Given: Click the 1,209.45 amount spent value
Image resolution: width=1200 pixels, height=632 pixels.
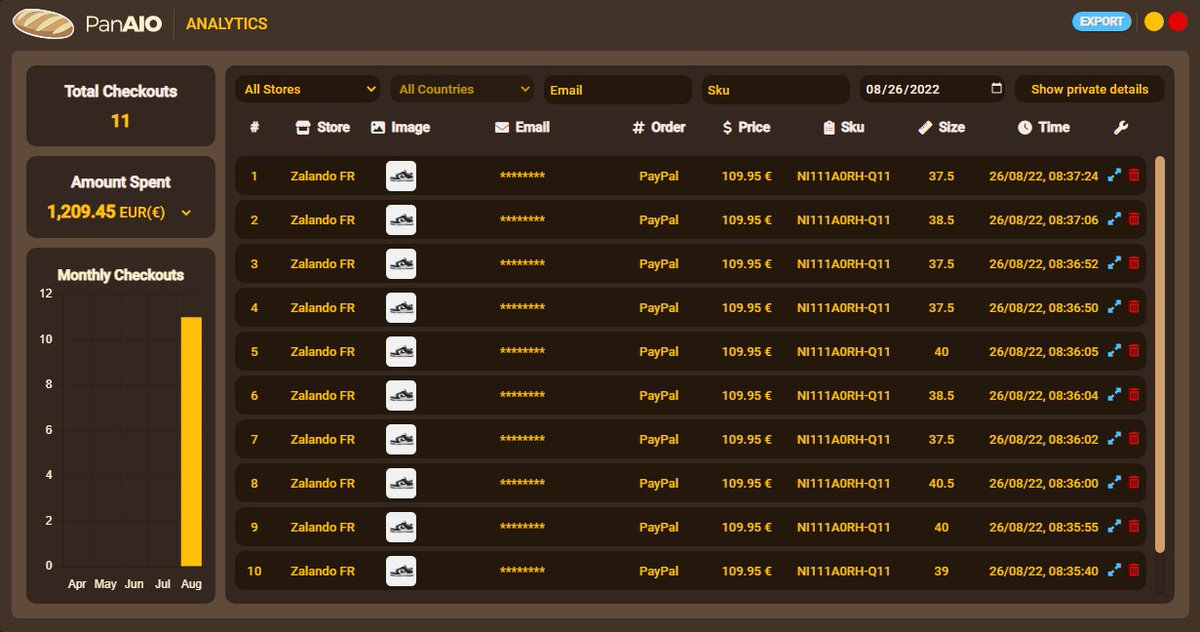Looking at the screenshot, I should pyautogui.click(x=81, y=212).
